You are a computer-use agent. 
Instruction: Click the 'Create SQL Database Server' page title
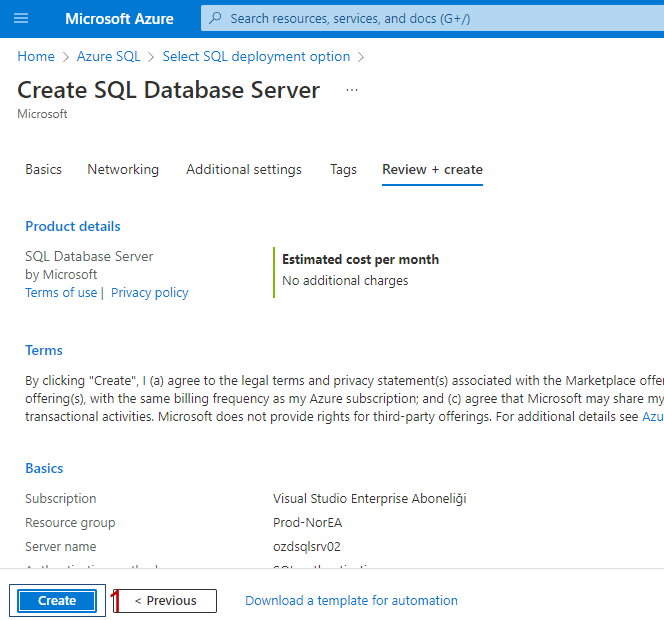point(169,90)
